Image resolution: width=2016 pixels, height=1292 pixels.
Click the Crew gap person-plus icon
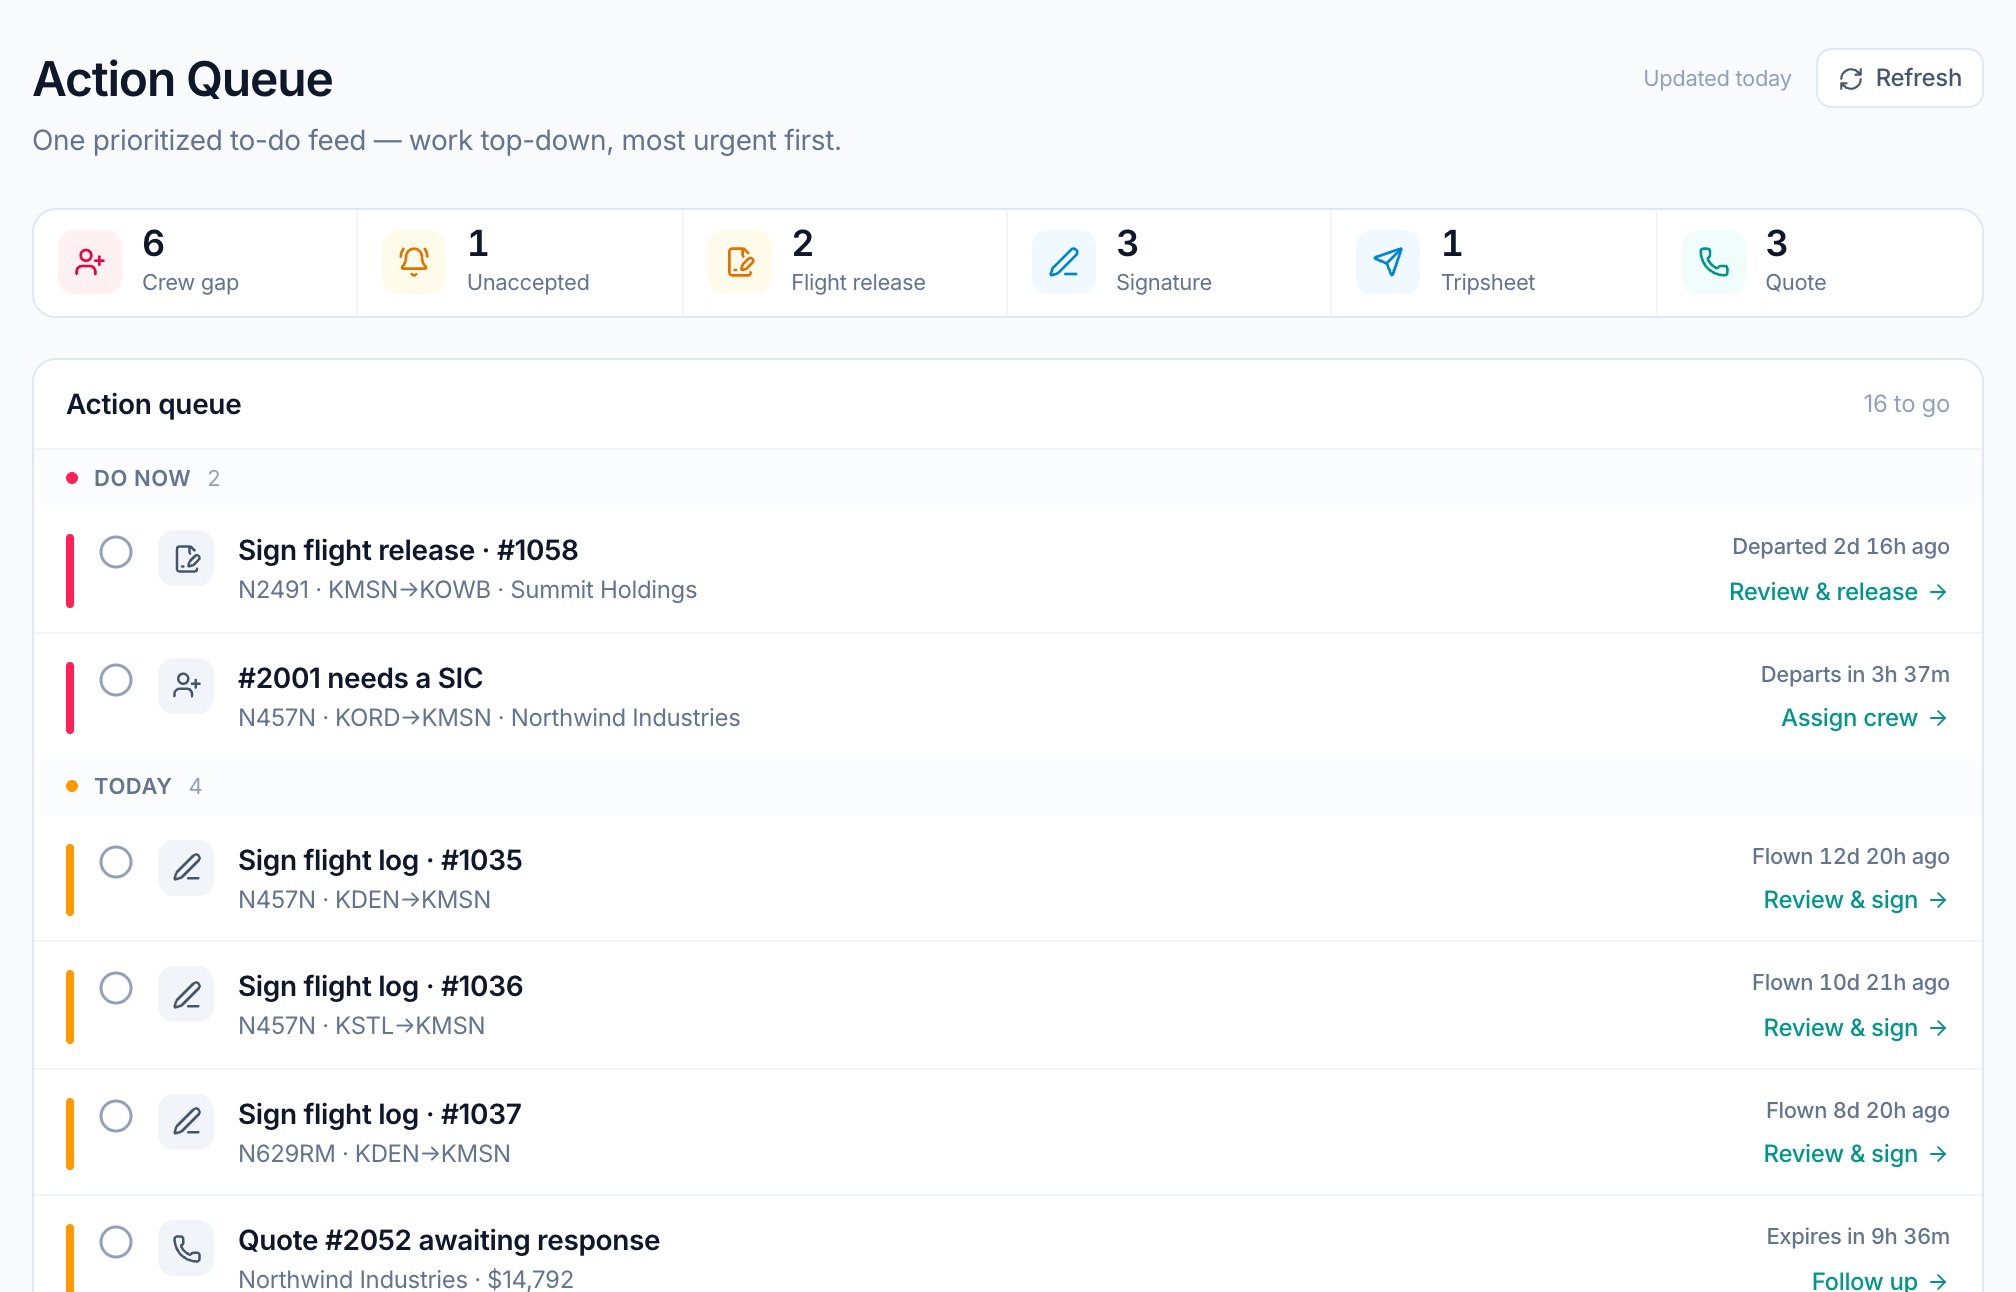pos(90,263)
